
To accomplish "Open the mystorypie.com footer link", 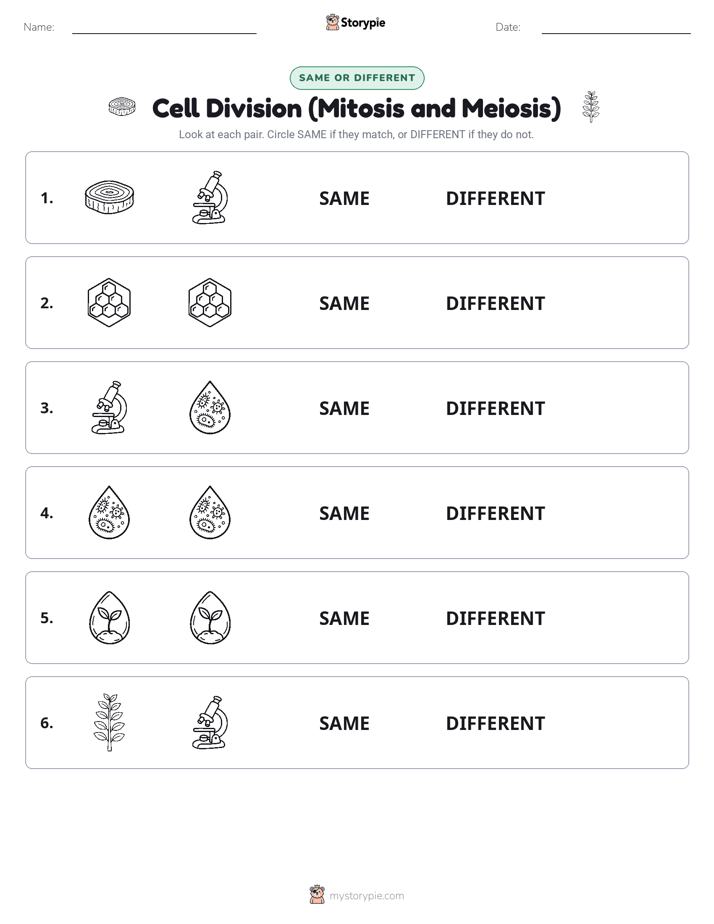I will [366, 896].
